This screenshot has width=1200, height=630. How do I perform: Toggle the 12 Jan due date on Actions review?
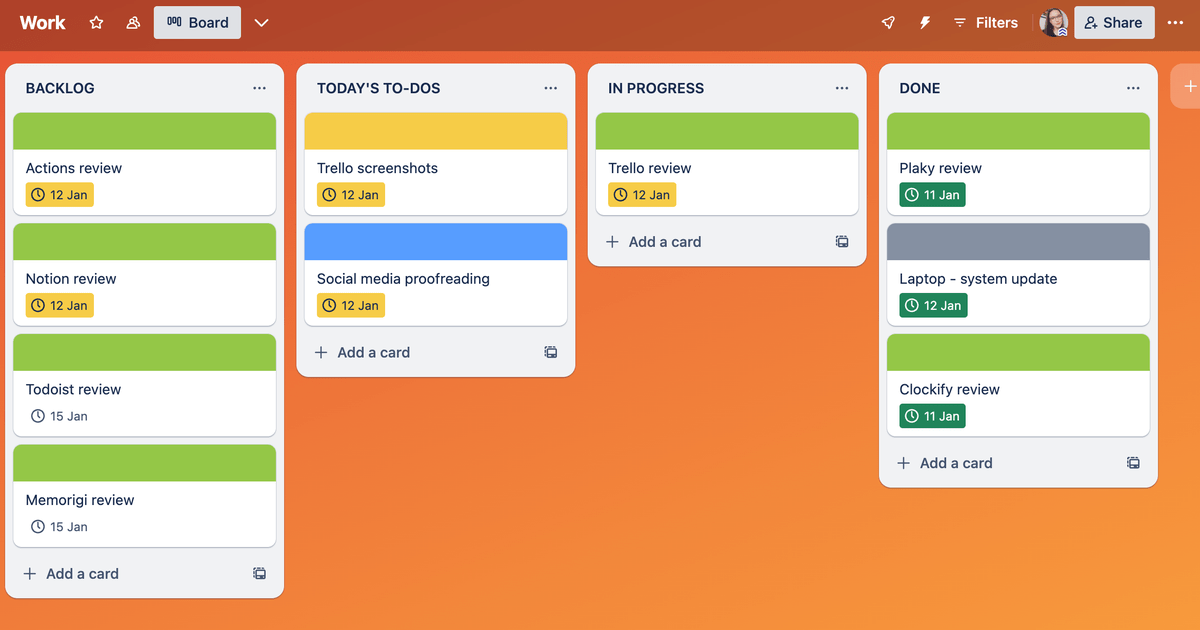pyautogui.click(x=60, y=195)
